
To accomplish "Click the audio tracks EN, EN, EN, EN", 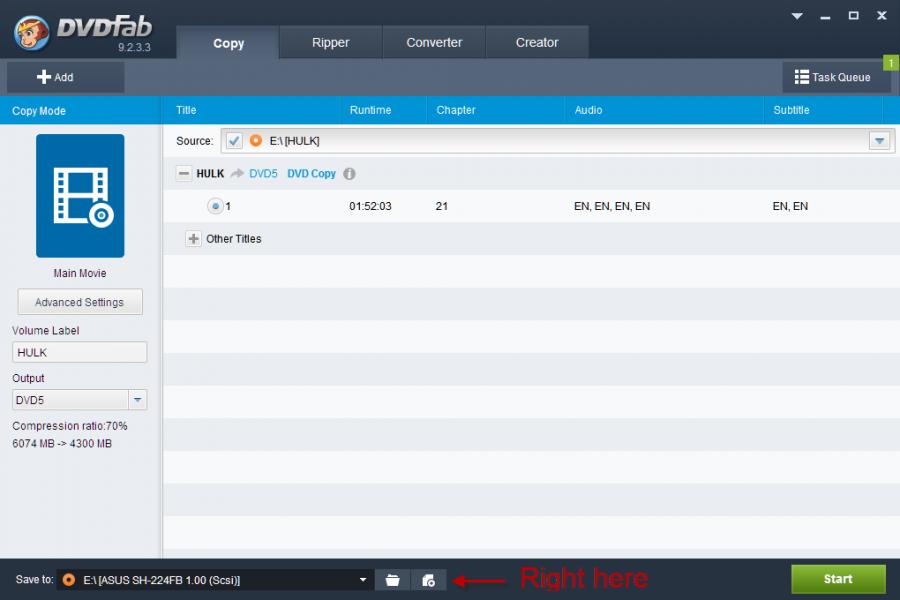I will click(x=612, y=206).
